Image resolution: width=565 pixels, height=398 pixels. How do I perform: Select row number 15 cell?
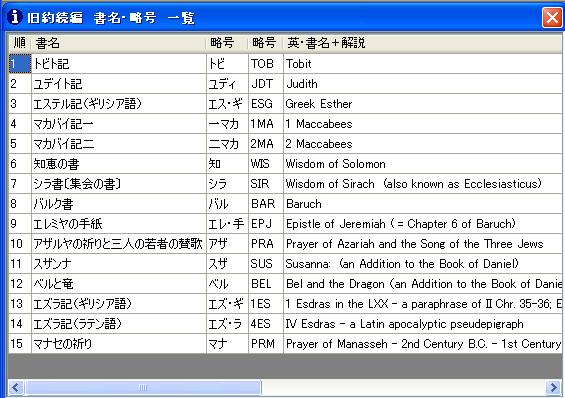click(20, 344)
